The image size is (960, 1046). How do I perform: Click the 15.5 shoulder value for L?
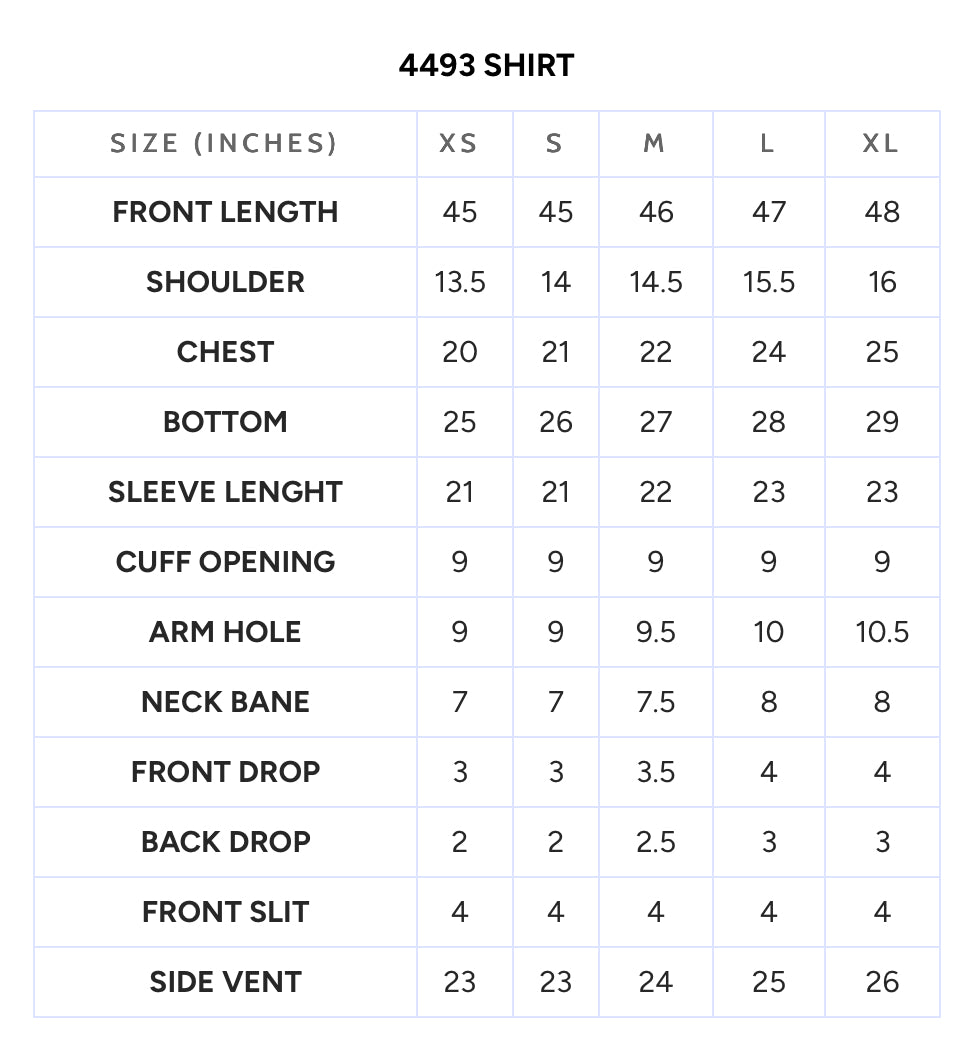click(x=769, y=282)
